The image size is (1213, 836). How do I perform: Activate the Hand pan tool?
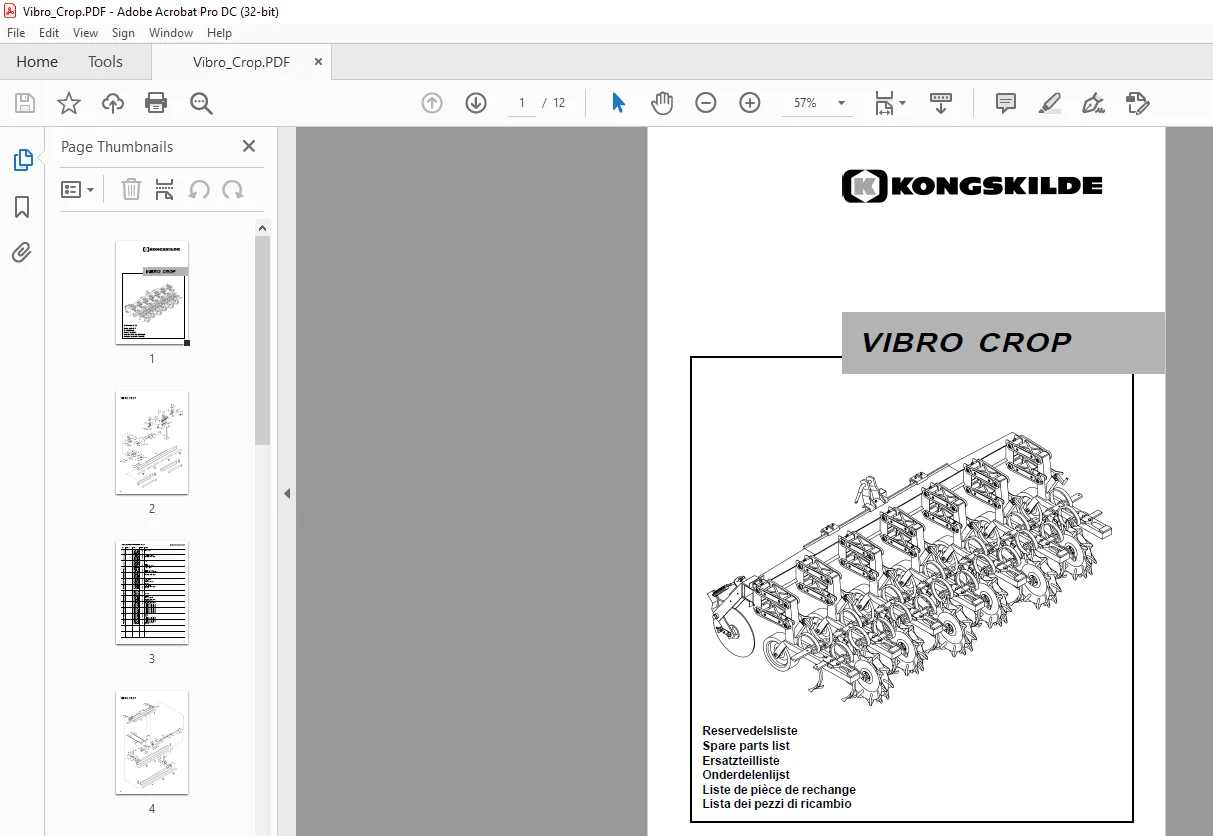pos(662,103)
